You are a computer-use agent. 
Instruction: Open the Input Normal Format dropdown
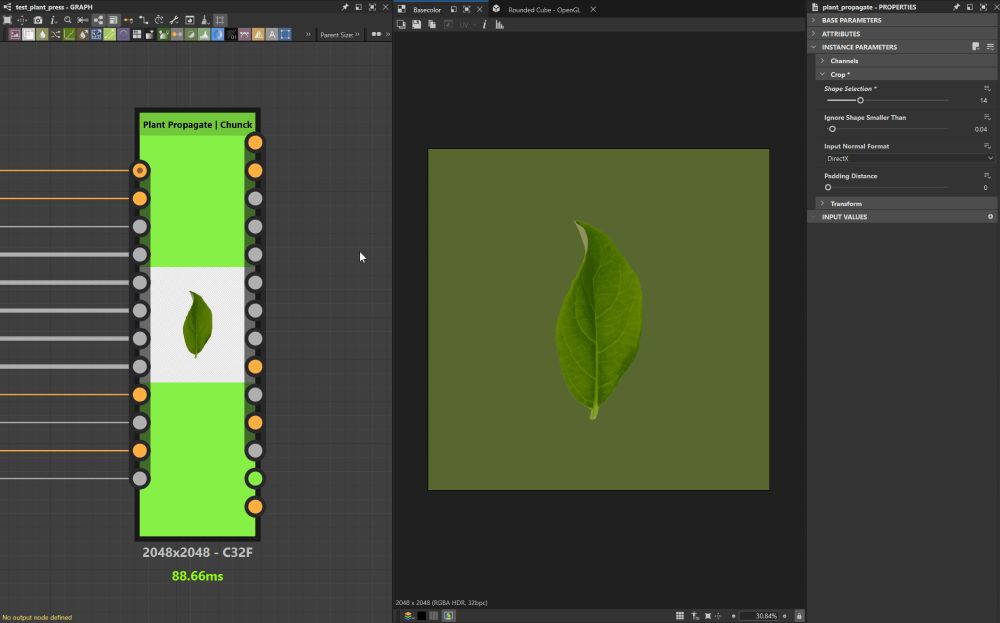tap(908, 158)
